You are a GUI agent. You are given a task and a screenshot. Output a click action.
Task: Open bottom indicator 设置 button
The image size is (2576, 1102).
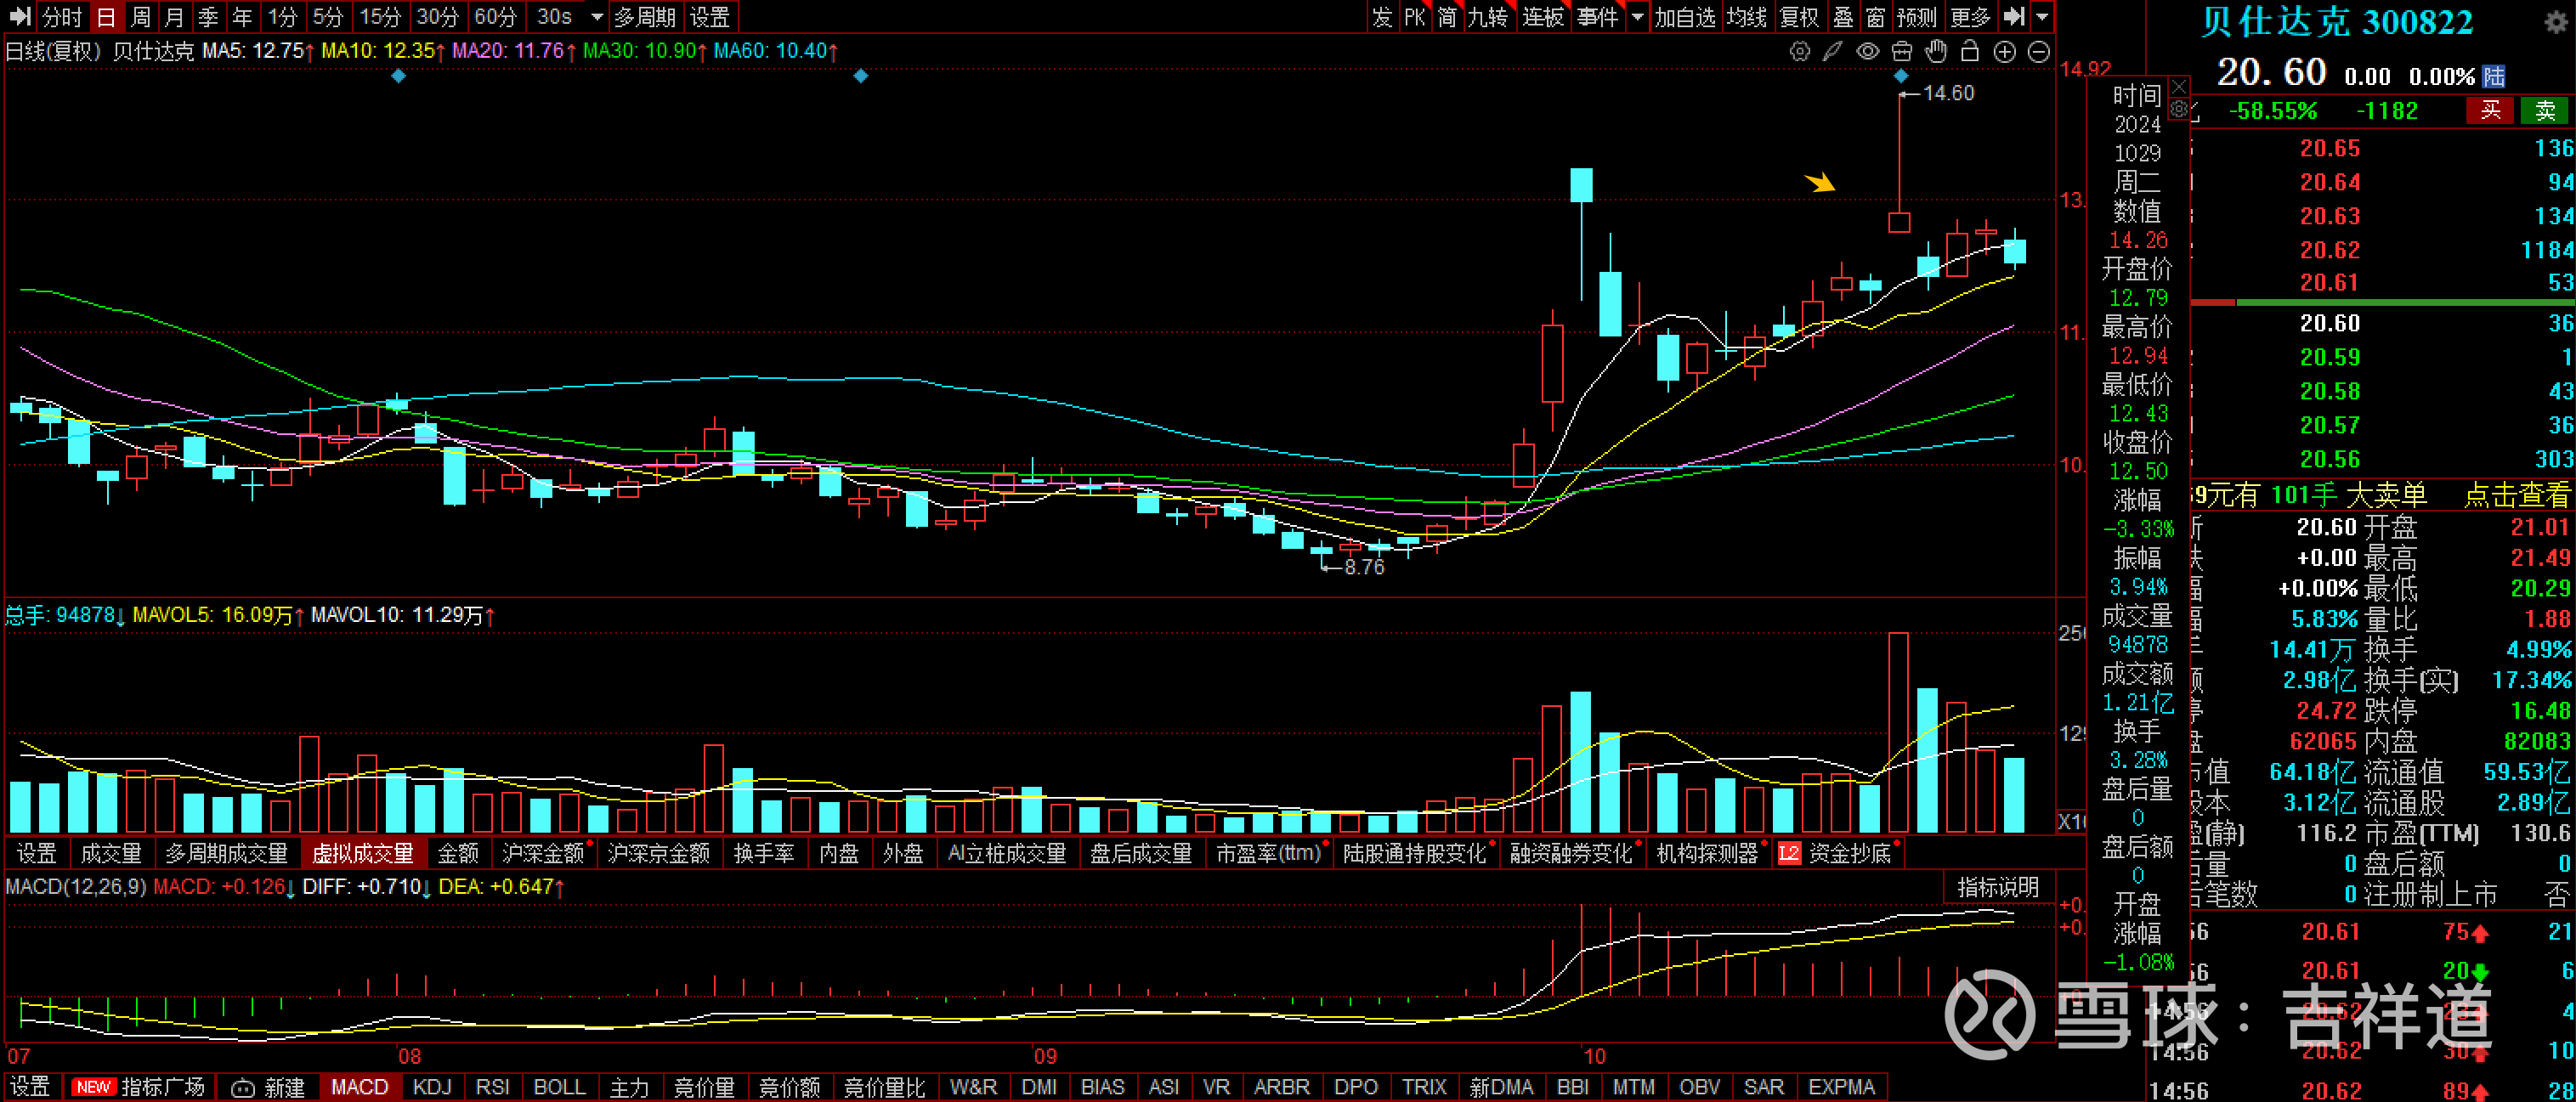point(30,1087)
